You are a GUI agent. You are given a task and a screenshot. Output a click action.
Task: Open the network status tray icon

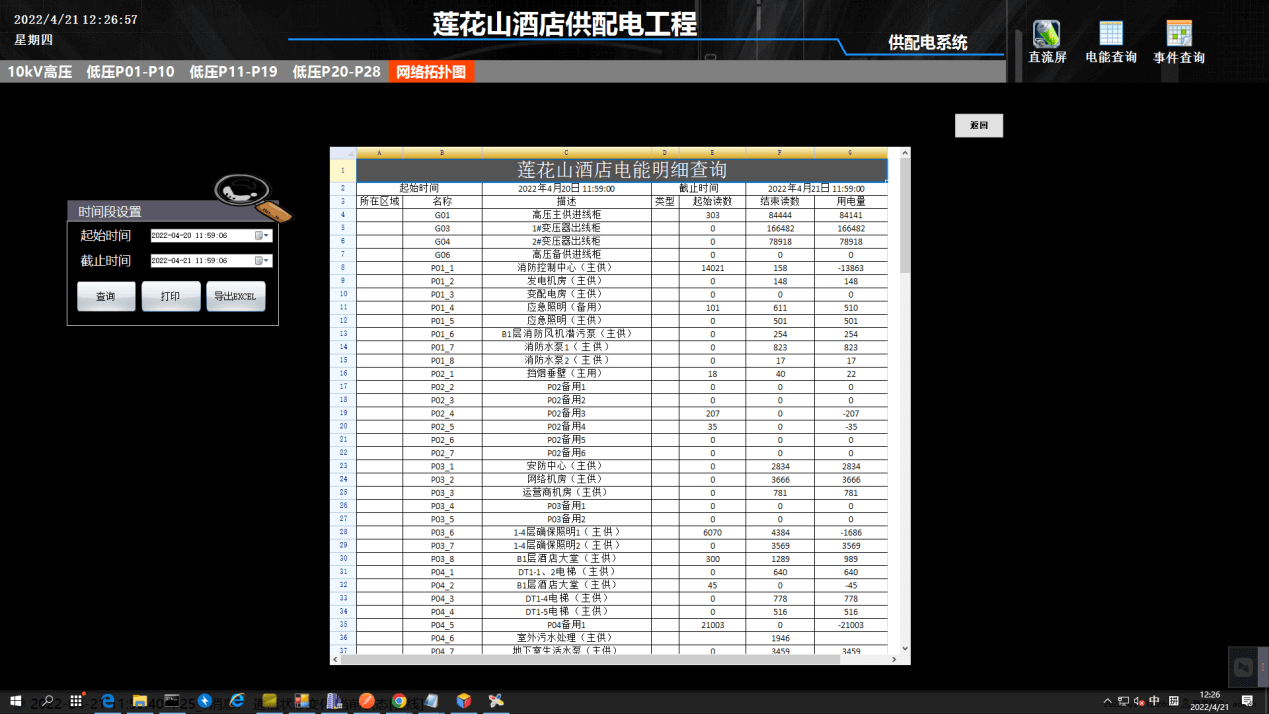[1122, 701]
